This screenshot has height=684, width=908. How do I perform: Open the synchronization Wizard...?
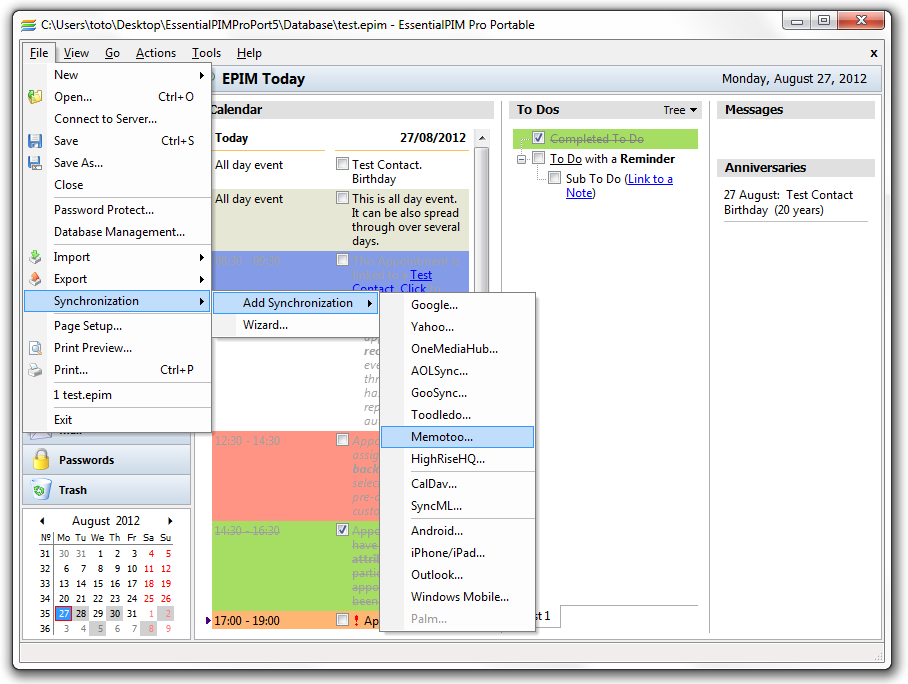click(x=296, y=325)
